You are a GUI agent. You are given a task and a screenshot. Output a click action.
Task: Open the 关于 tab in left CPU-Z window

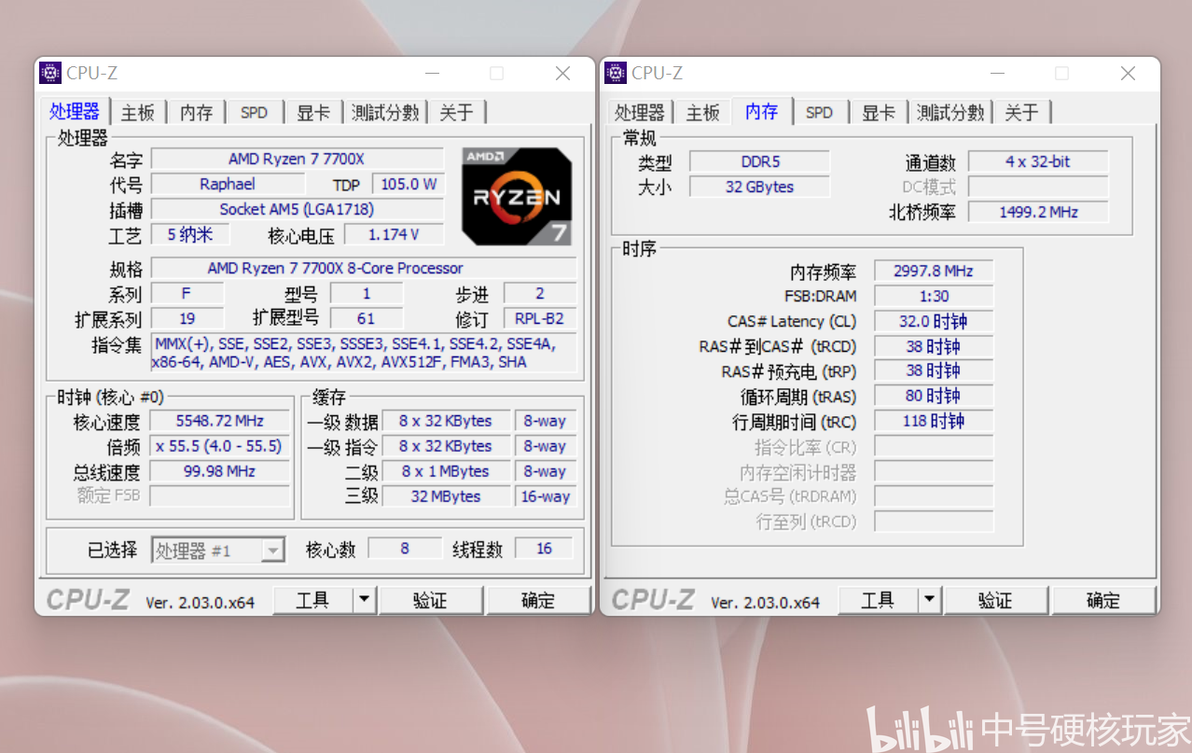tap(456, 112)
